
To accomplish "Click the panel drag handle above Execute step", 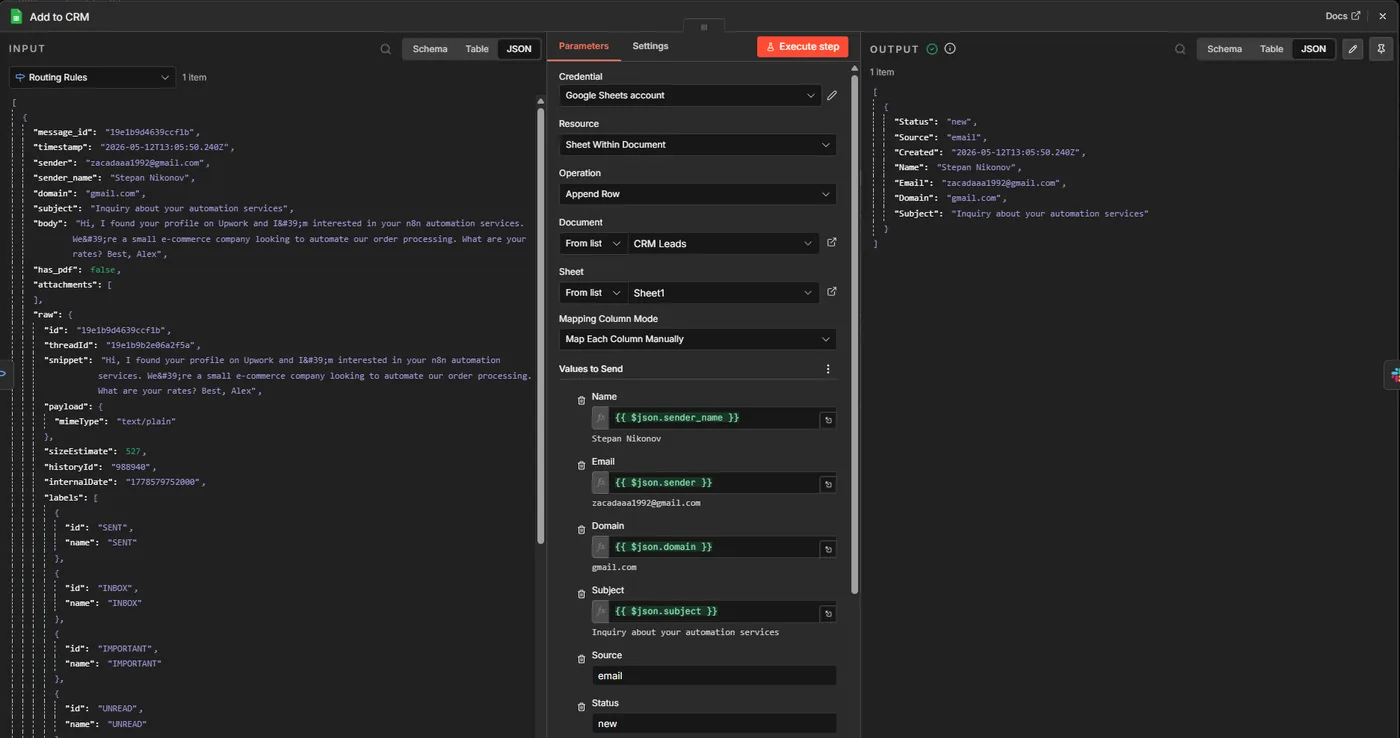I will (x=704, y=27).
